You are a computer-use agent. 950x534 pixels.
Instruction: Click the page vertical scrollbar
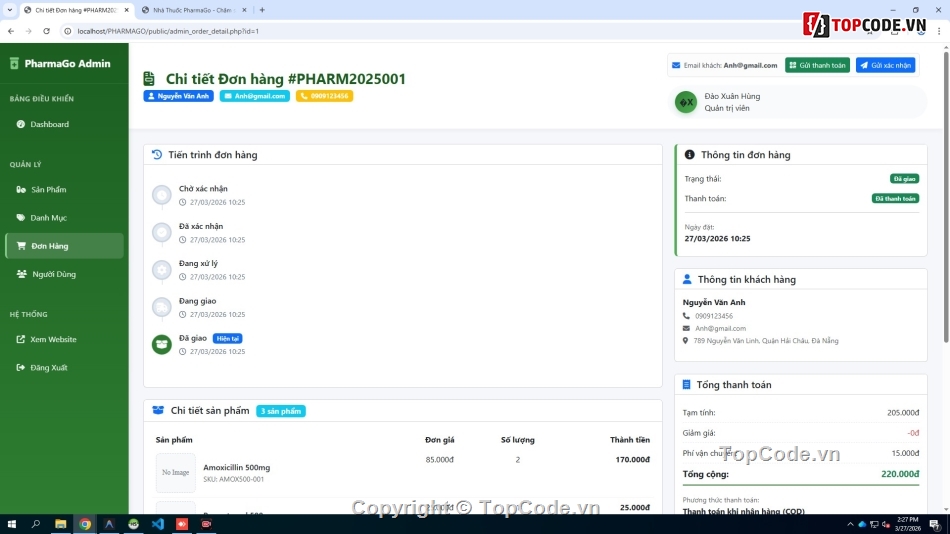pos(946,198)
